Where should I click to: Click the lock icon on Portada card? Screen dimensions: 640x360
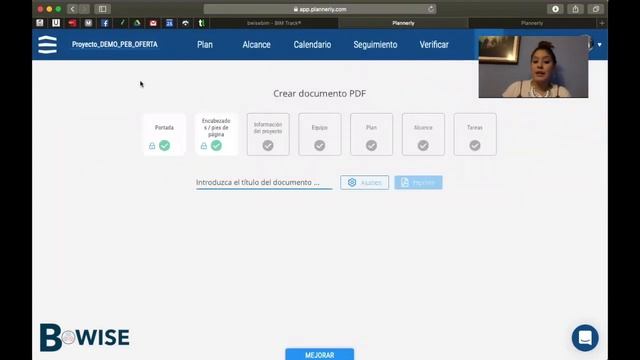point(152,146)
